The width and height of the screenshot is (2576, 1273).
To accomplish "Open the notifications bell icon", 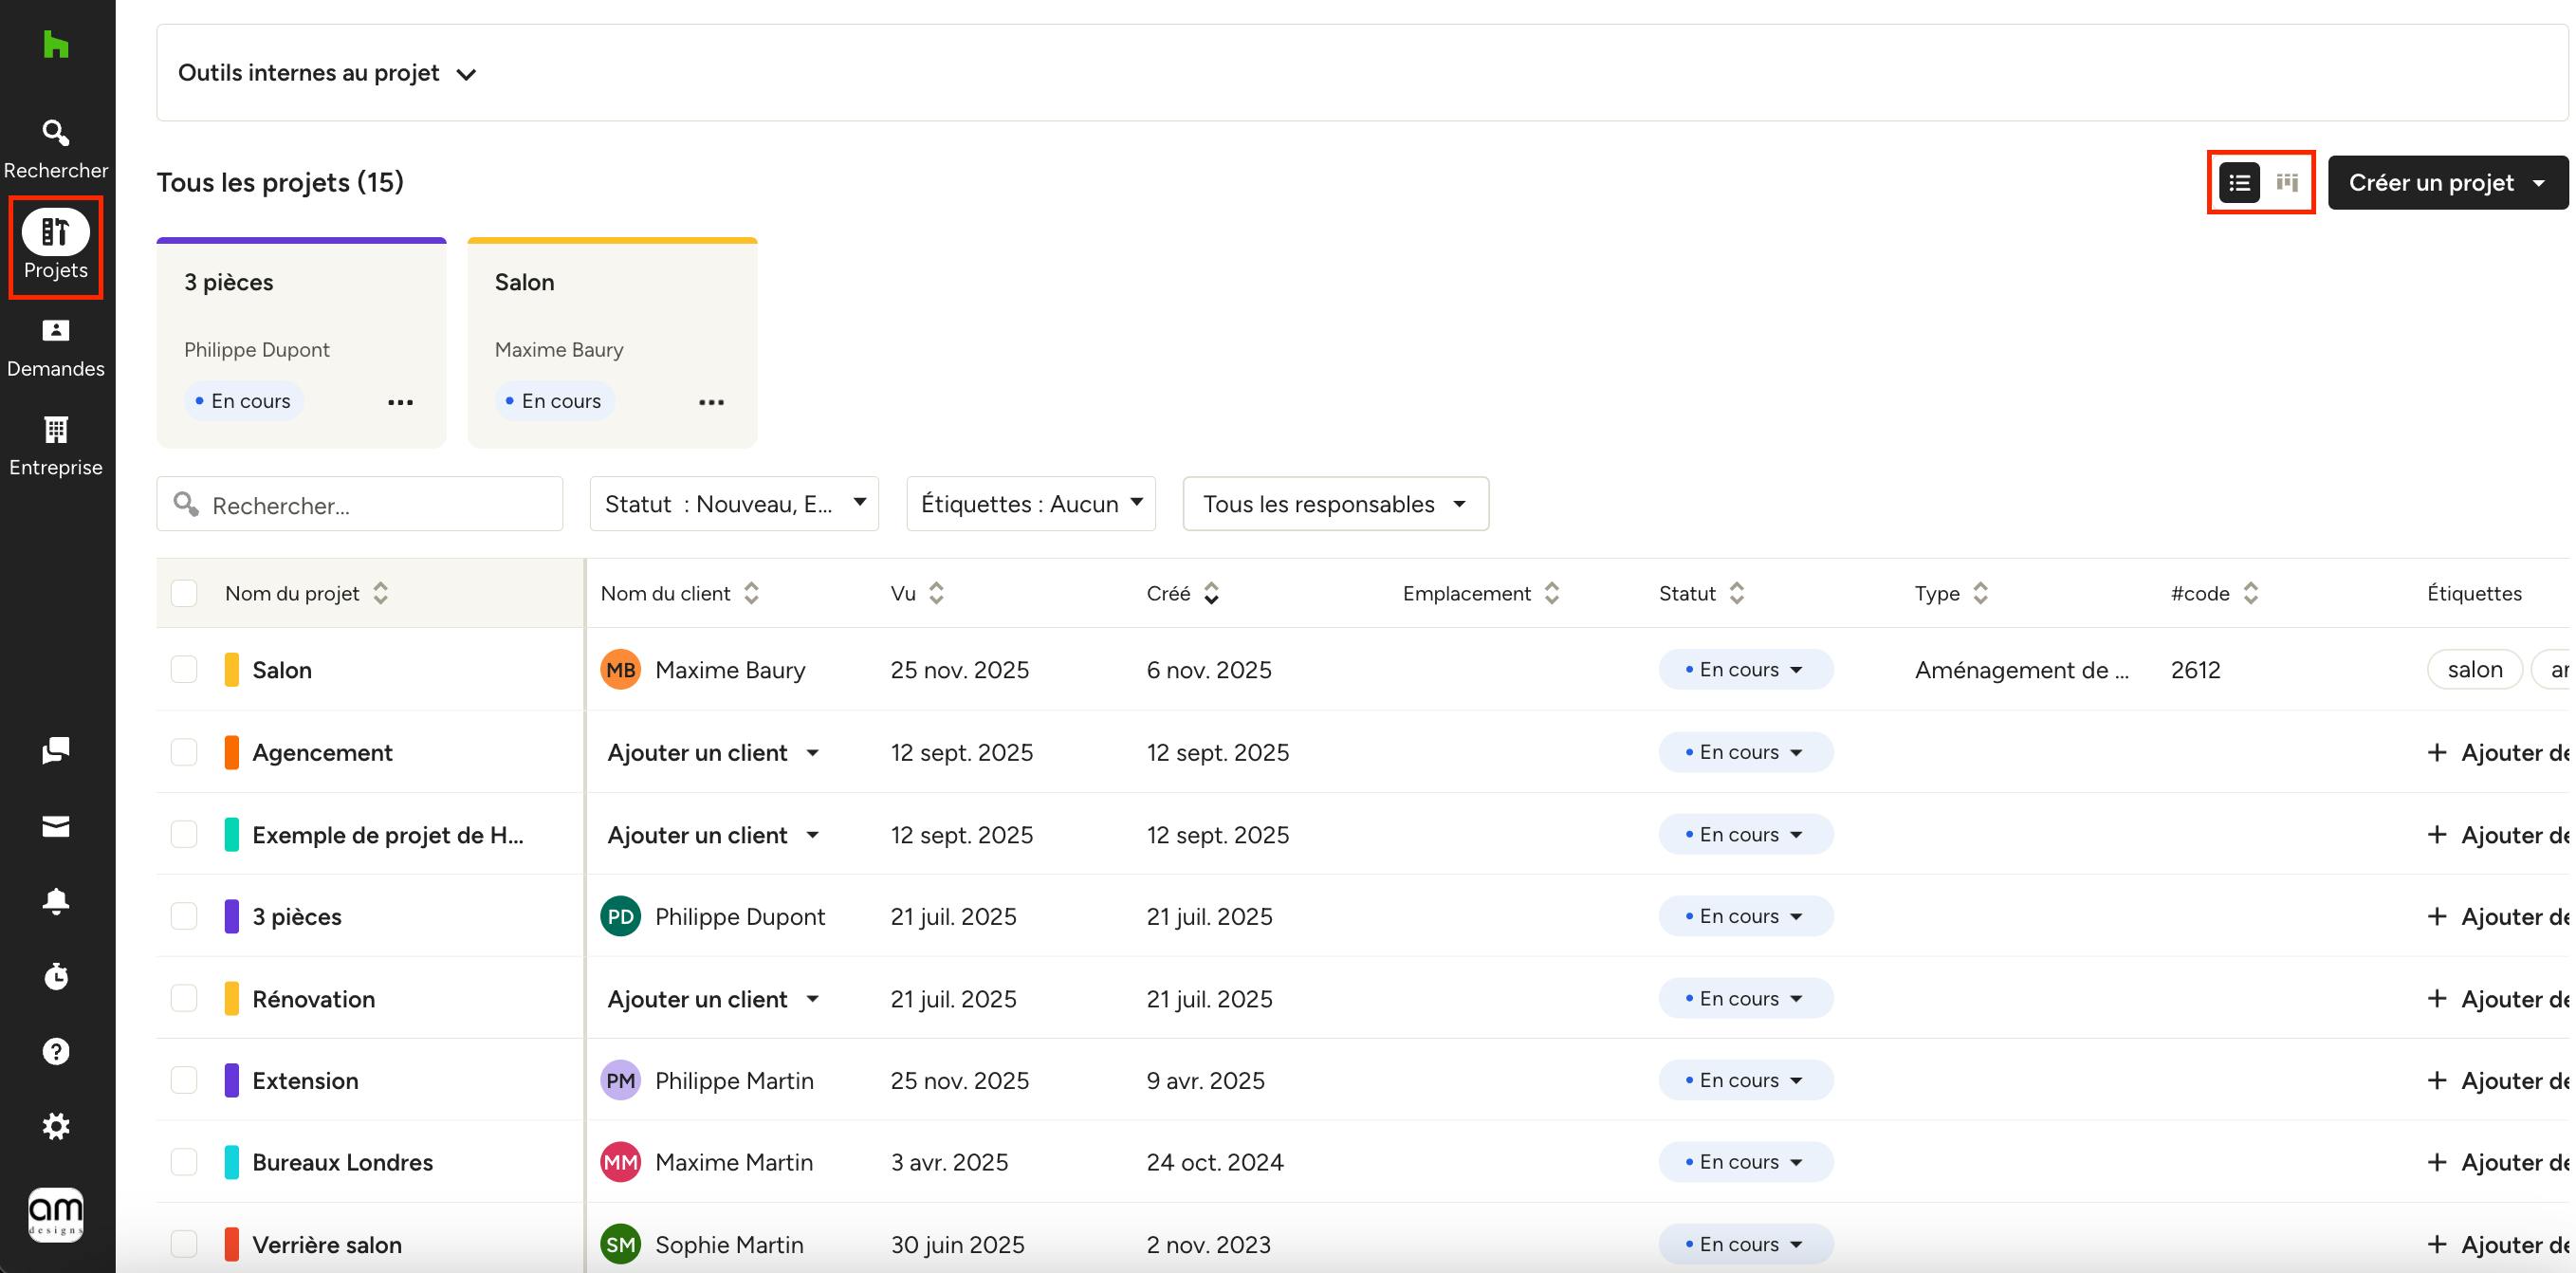I will pyautogui.click(x=56, y=901).
